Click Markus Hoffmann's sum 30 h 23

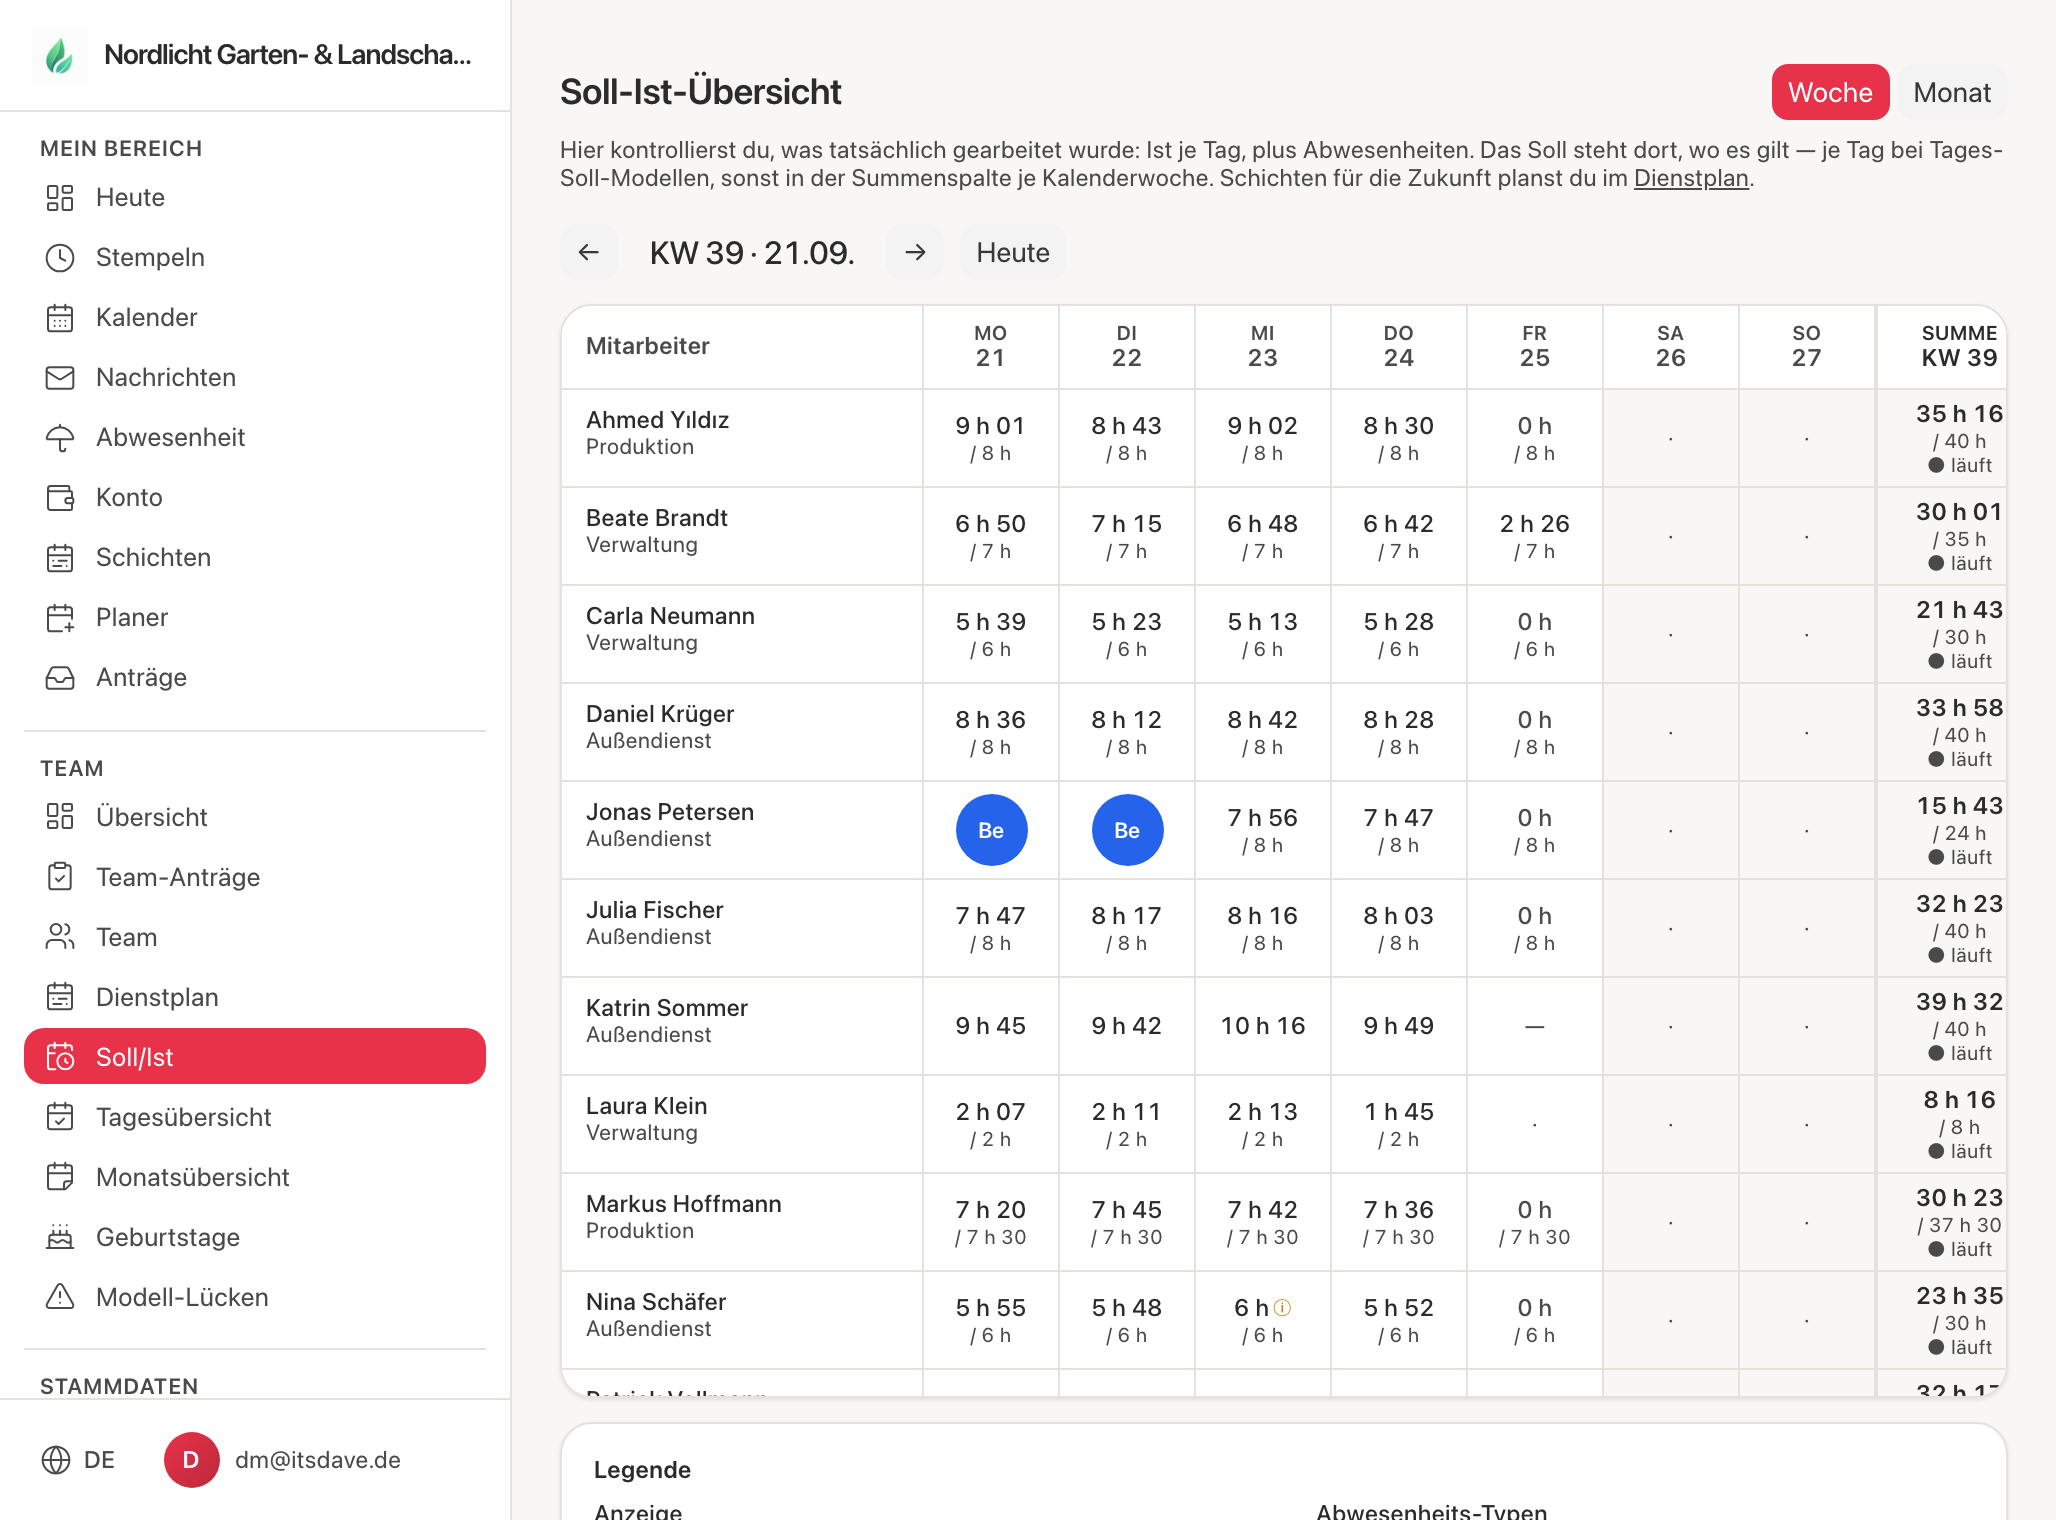click(x=1959, y=1198)
